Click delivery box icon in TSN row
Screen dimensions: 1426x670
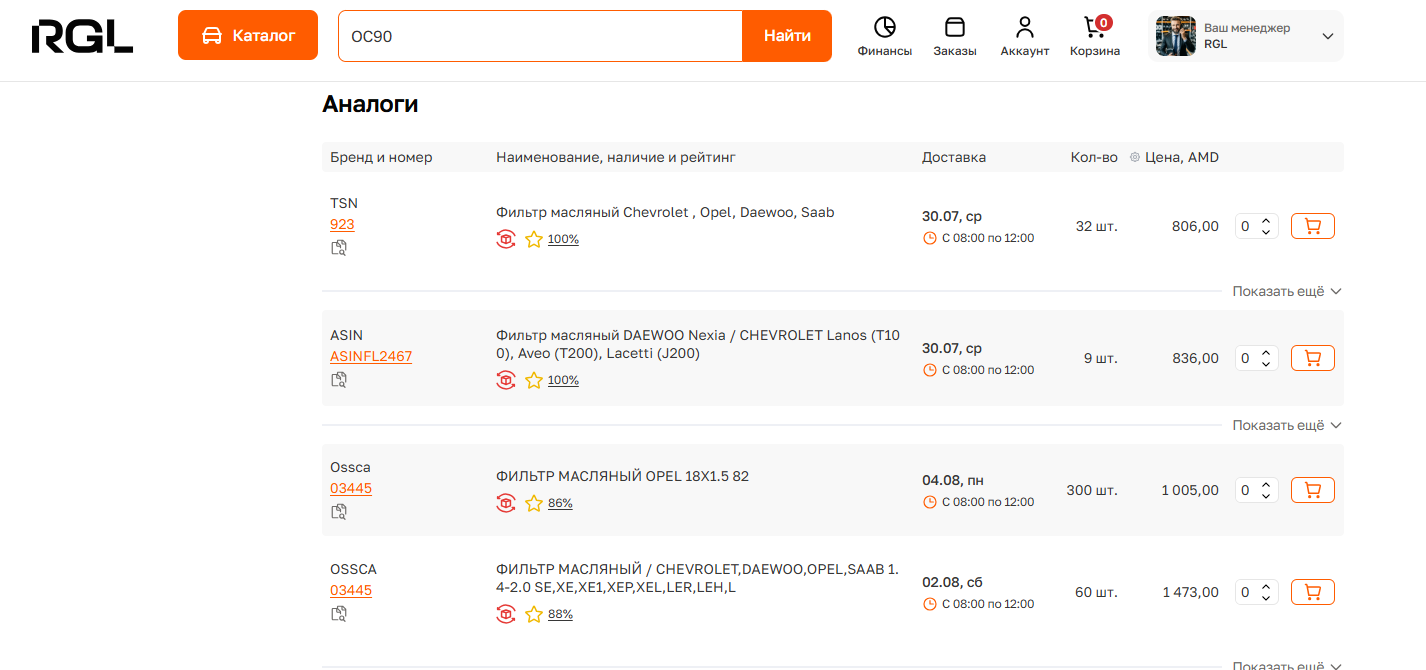(506, 239)
